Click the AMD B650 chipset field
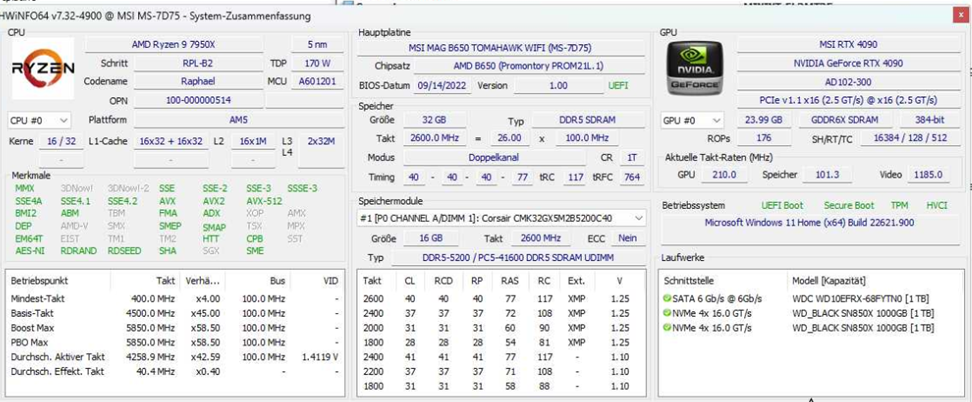The image size is (972, 402). (x=529, y=66)
